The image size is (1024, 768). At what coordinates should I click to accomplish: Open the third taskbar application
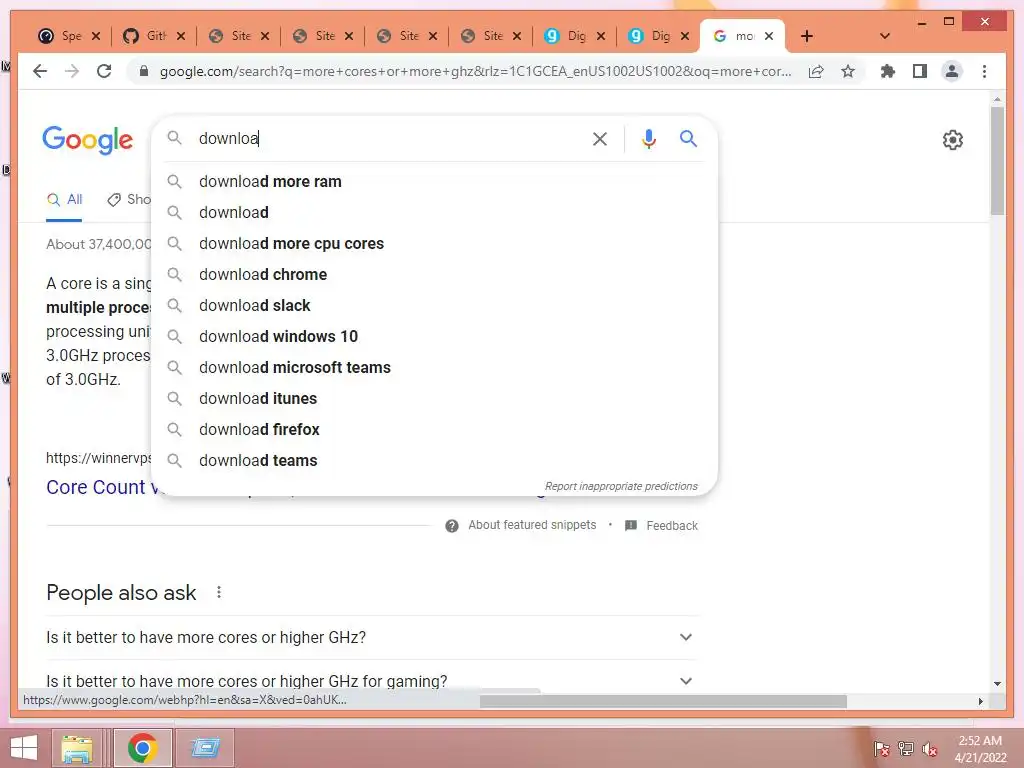pyautogui.click(x=205, y=748)
